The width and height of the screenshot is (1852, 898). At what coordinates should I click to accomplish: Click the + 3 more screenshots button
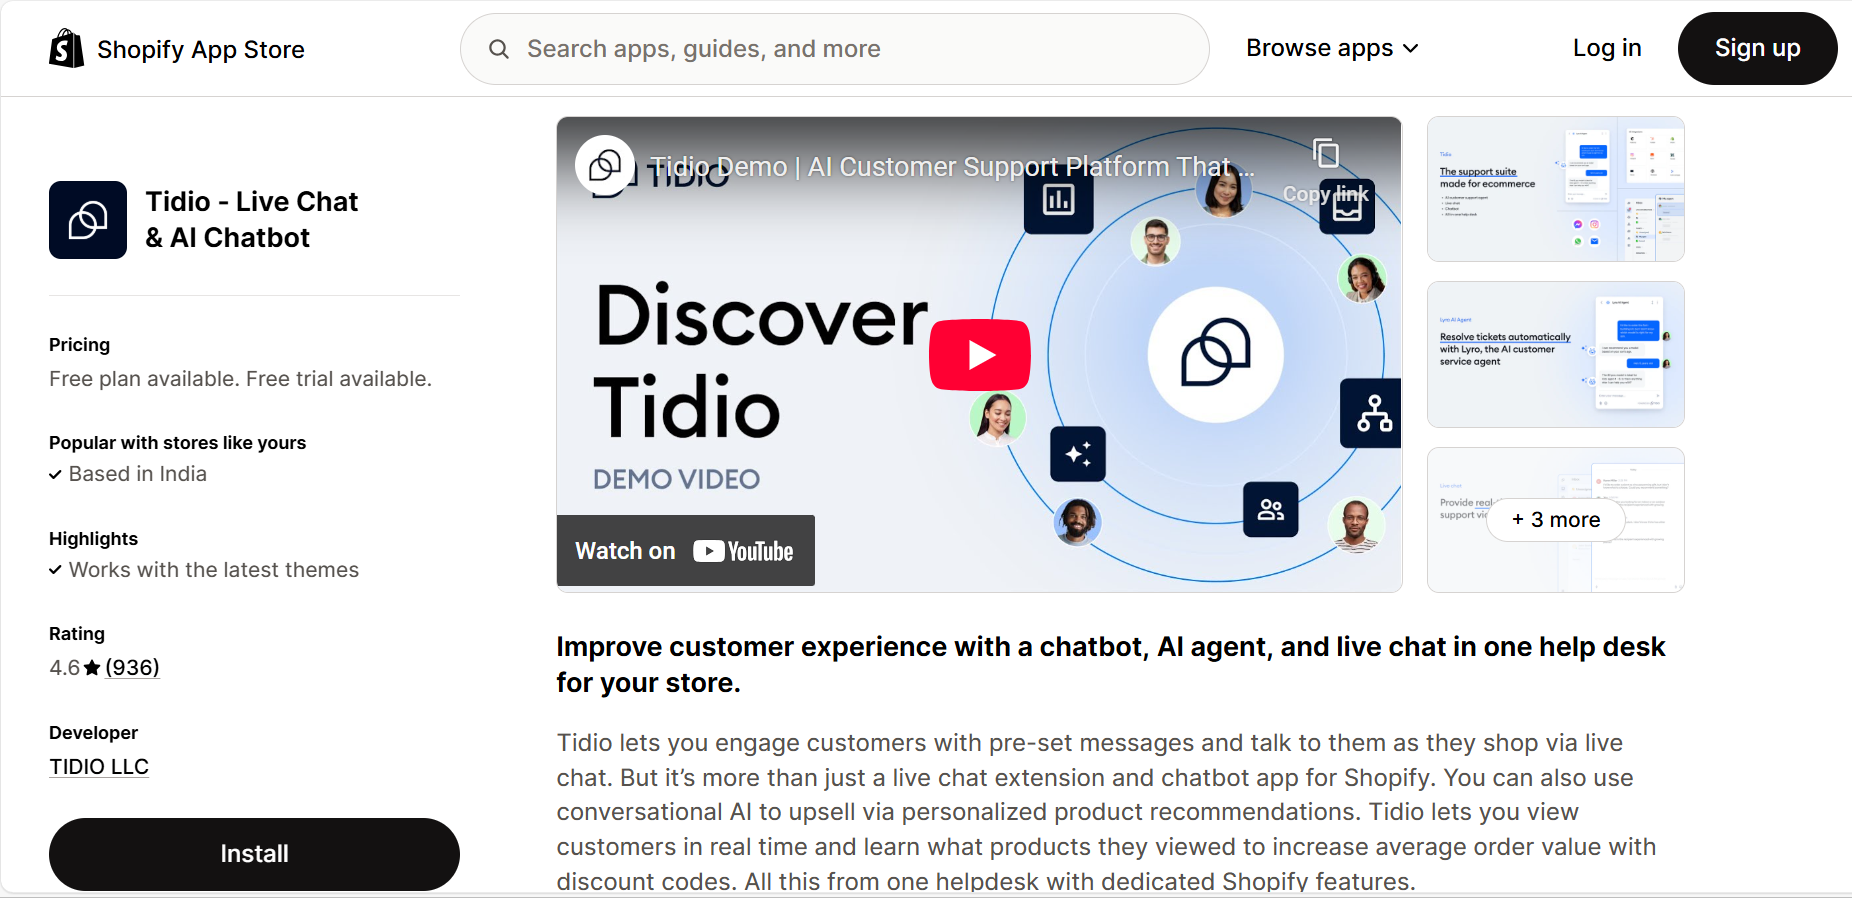(1555, 520)
